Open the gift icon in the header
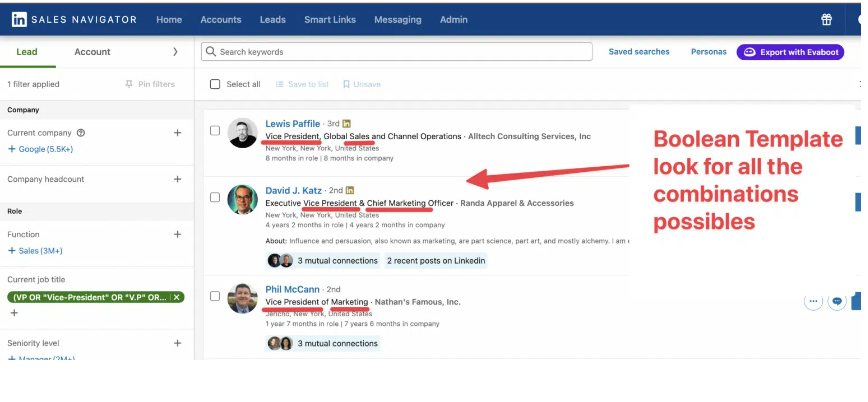This screenshot has height=402, width=868. [826, 19]
